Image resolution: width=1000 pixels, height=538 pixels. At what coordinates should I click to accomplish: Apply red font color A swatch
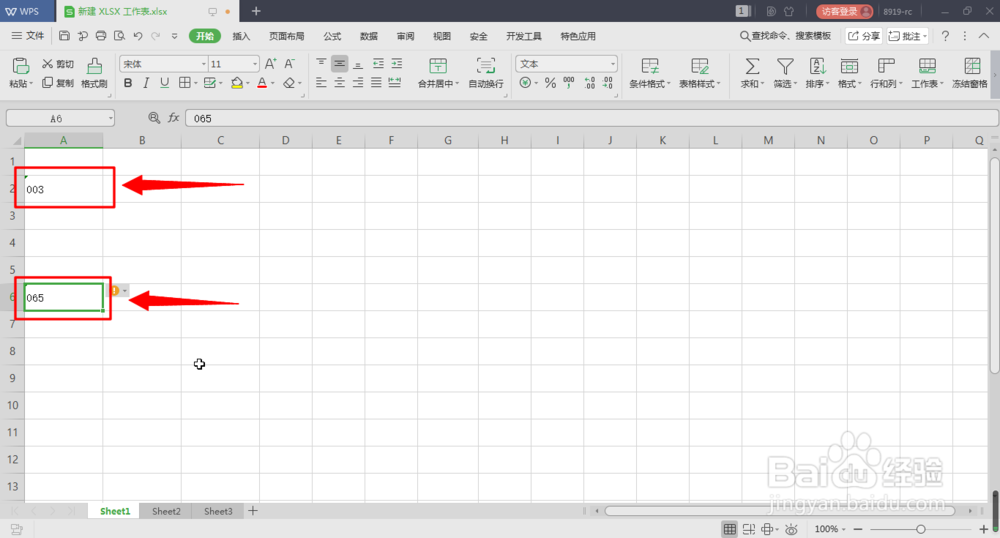tap(262, 83)
